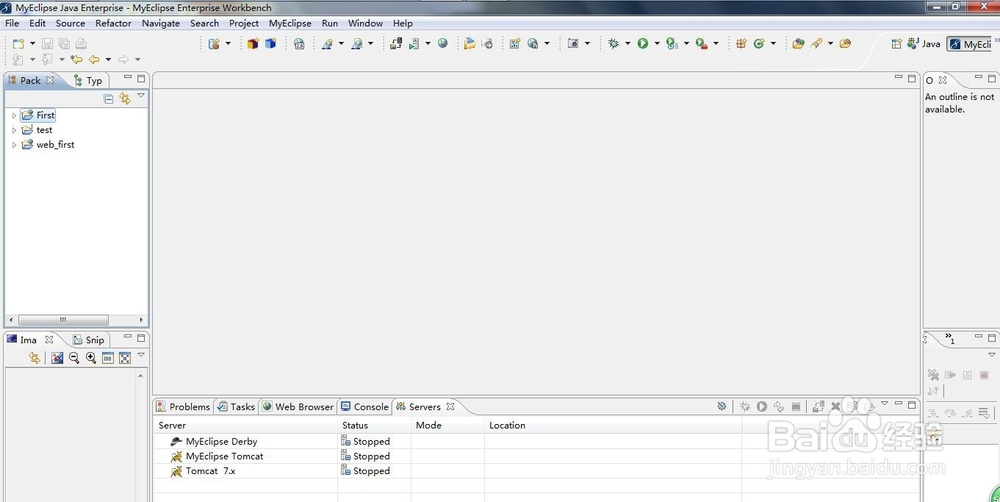The height and width of the screenshot is (502, 1000).
Task: Switch to the MyEclipse perspective button
Action: 969,44
